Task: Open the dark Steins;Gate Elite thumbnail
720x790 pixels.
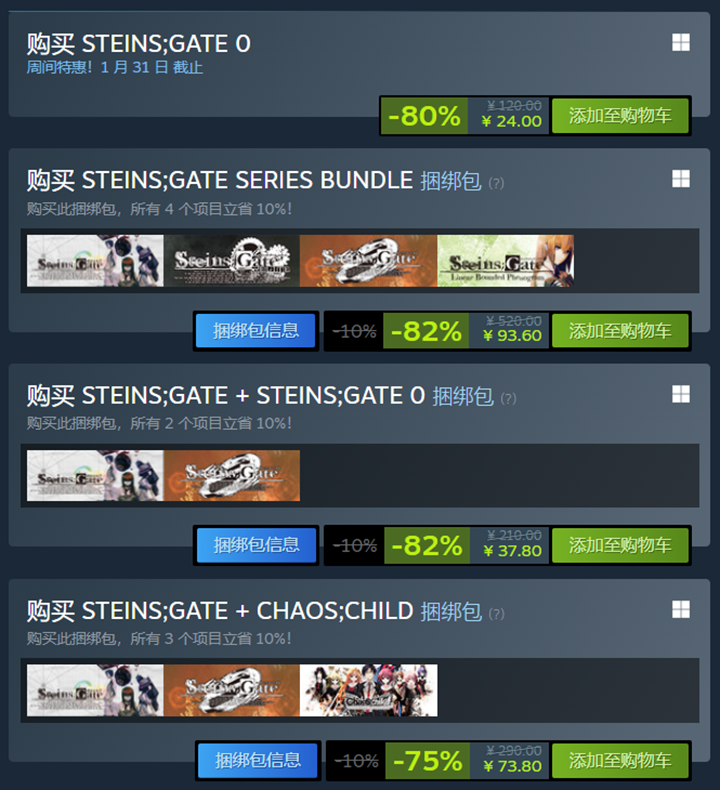Action: [231, 261]
